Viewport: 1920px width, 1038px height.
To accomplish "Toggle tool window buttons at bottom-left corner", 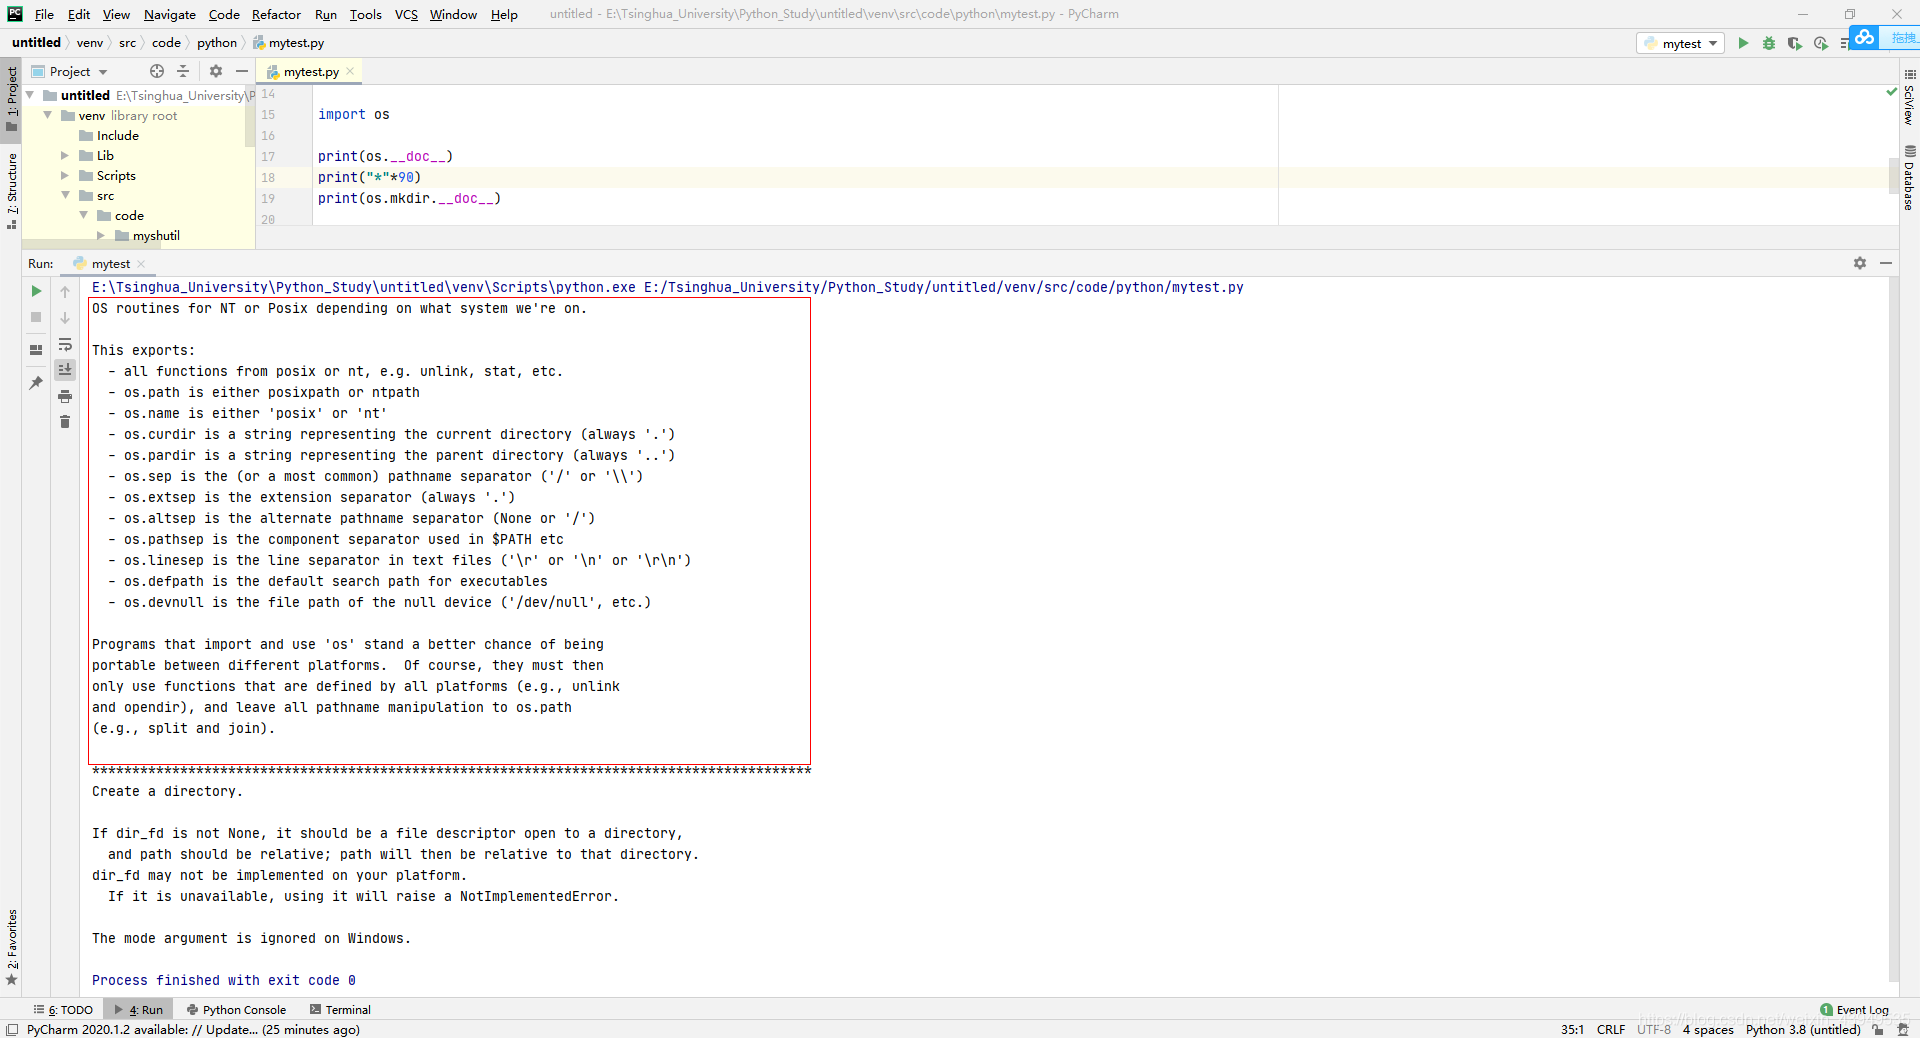I will click(x=12, y=1030).
